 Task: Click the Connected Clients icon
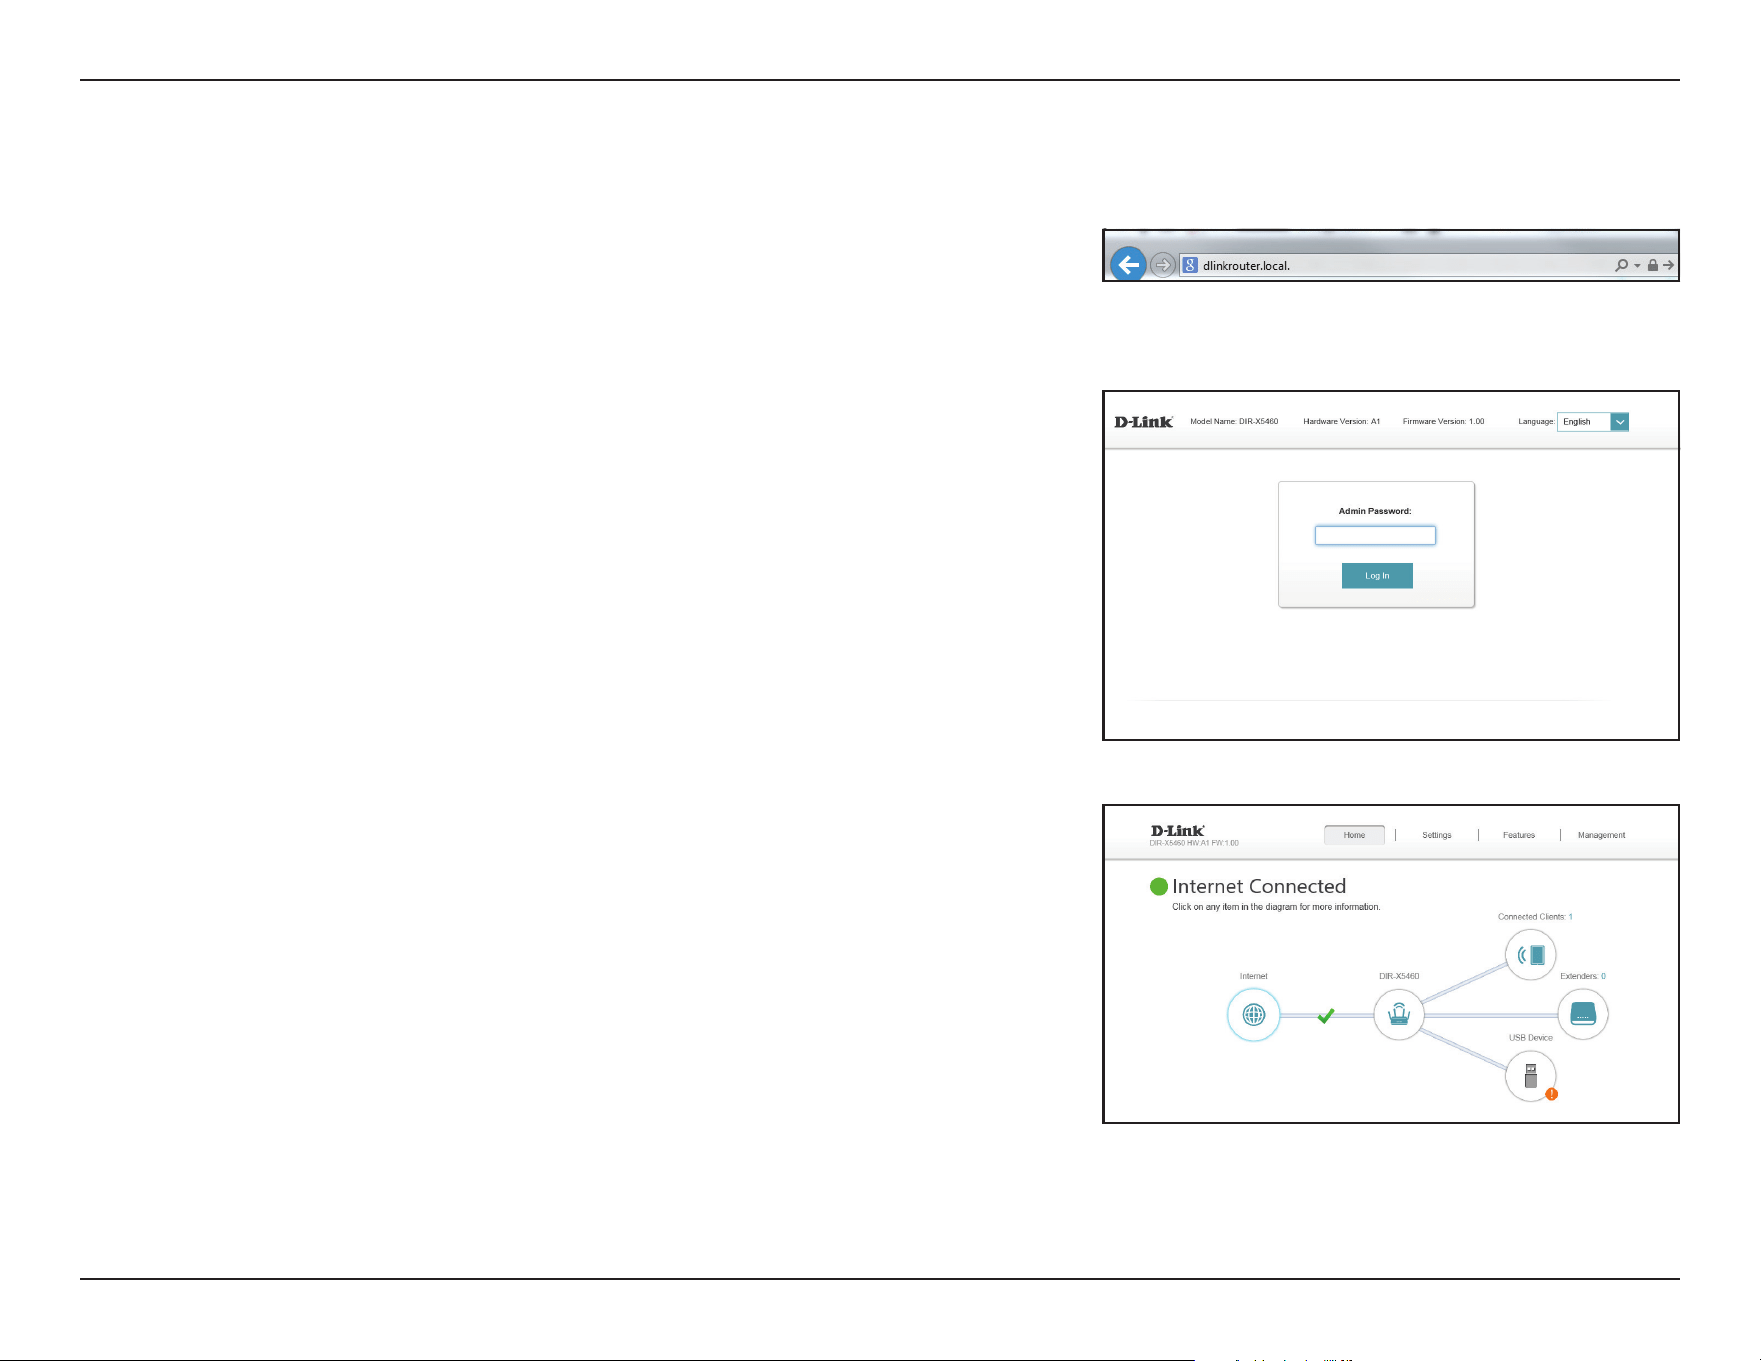[1531, 954]
